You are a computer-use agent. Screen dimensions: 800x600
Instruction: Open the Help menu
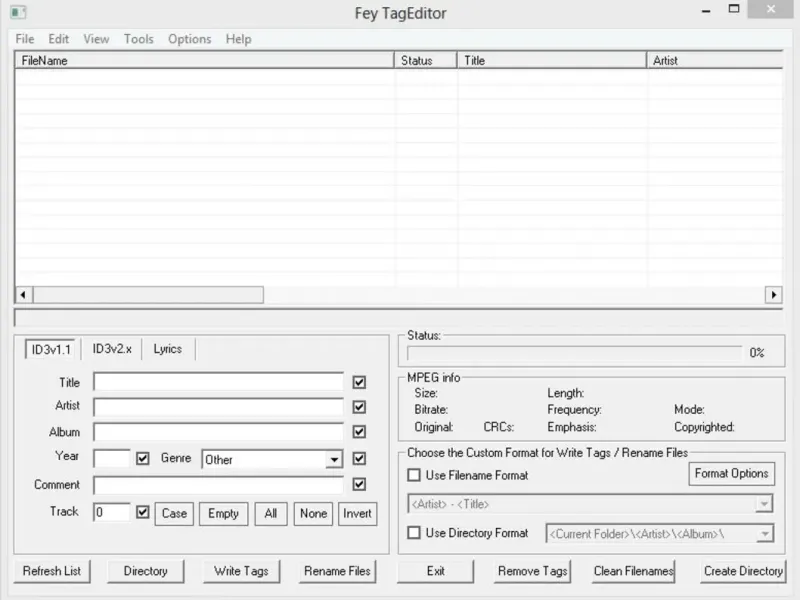point(238,39)
